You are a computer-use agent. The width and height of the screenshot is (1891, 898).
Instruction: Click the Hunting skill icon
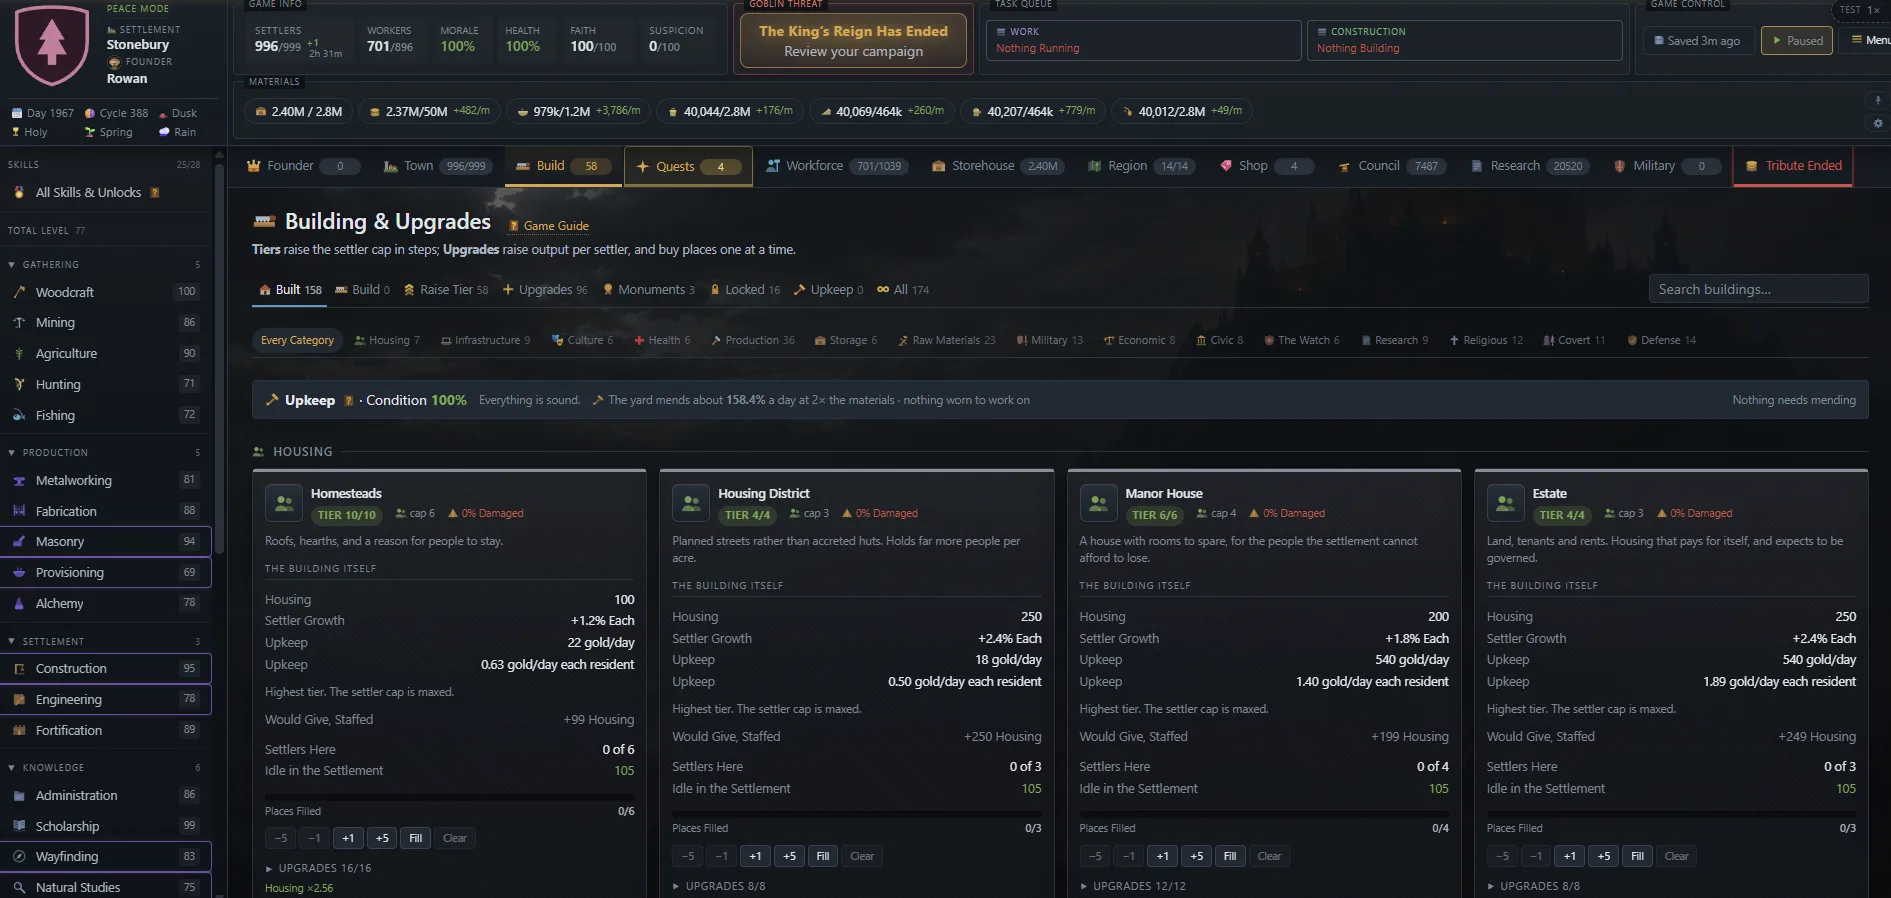[19, 384]
